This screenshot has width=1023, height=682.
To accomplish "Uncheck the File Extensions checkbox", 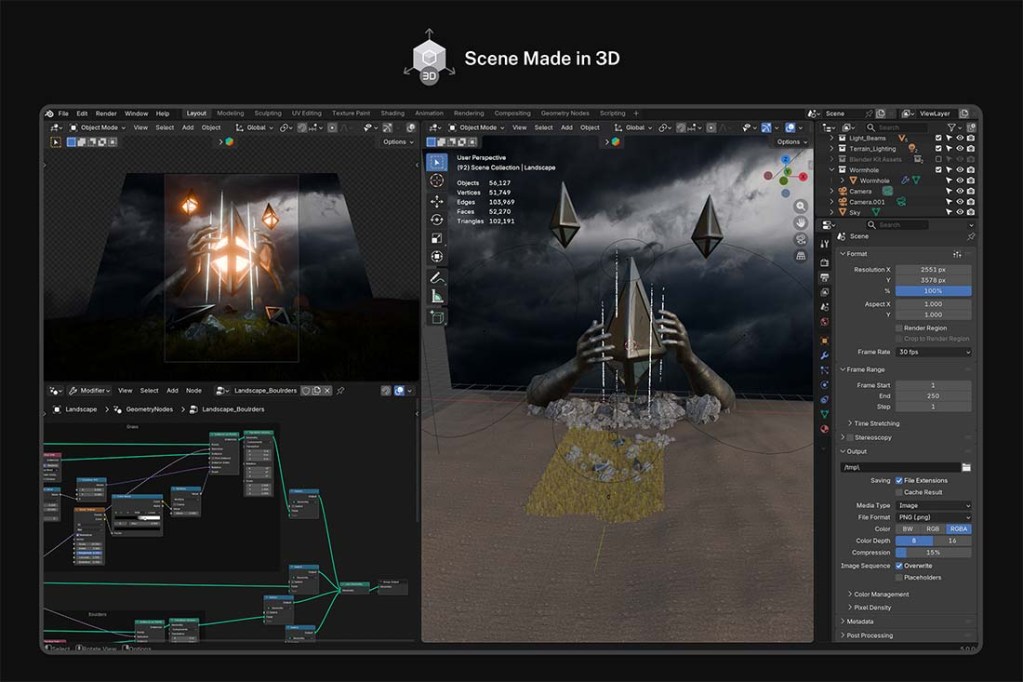I will coord(899,480).
